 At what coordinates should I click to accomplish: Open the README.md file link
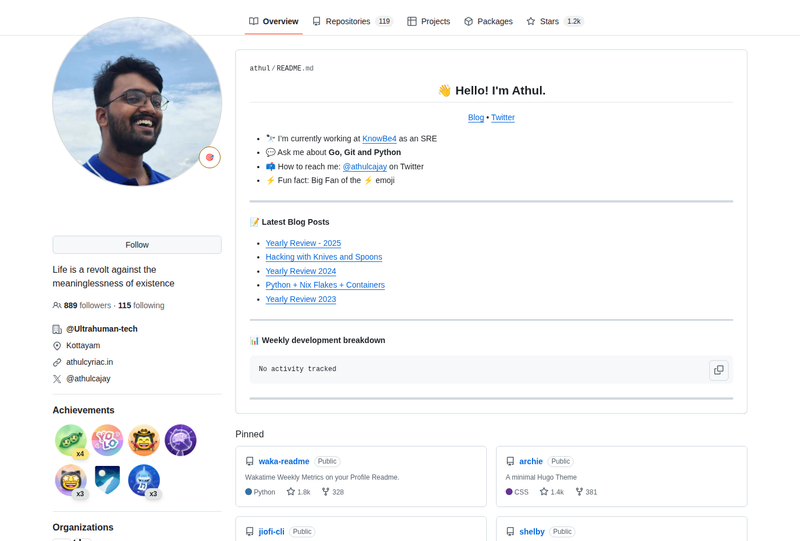(295, 68)
